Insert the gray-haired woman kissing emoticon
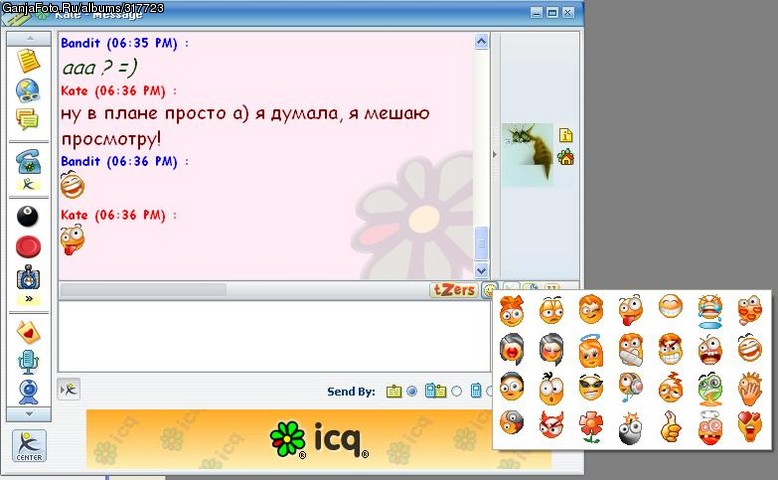Viewport: 778px width, 480px height. 551,349
